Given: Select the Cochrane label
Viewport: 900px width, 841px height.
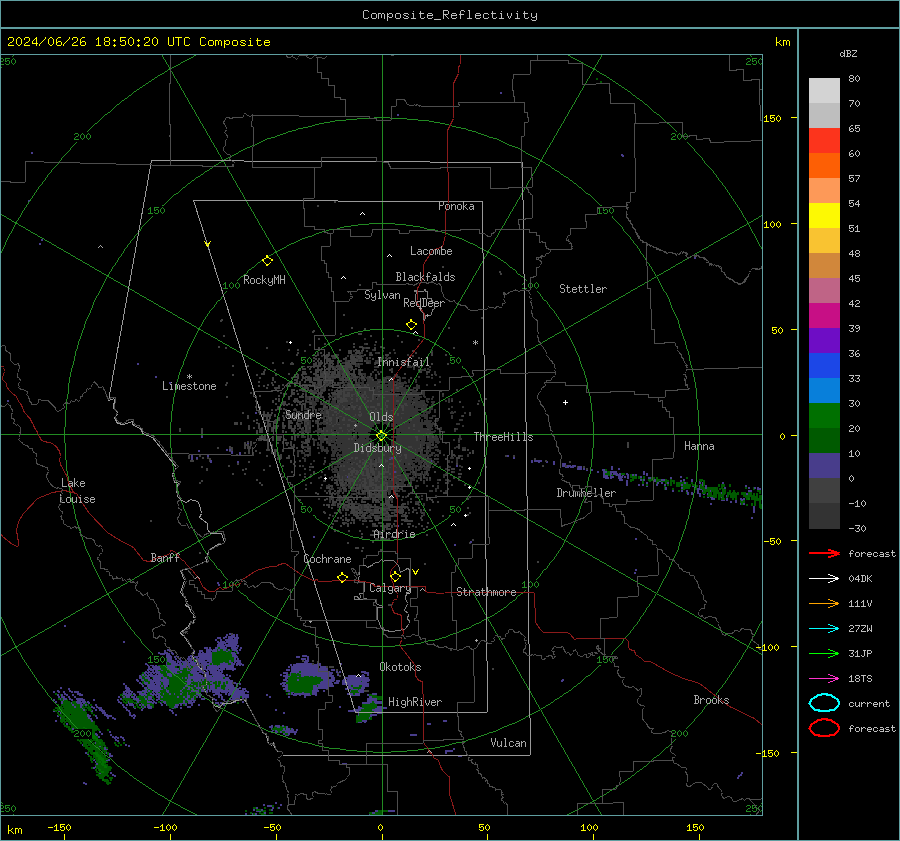Looking at the screenshot, I should 327,559.
